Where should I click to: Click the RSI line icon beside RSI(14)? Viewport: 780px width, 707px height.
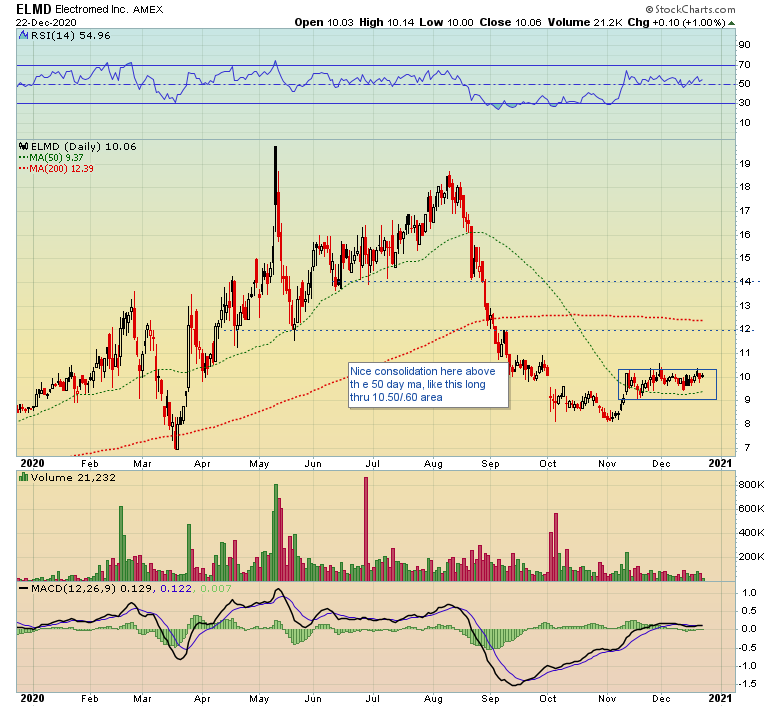coord(23,35)
